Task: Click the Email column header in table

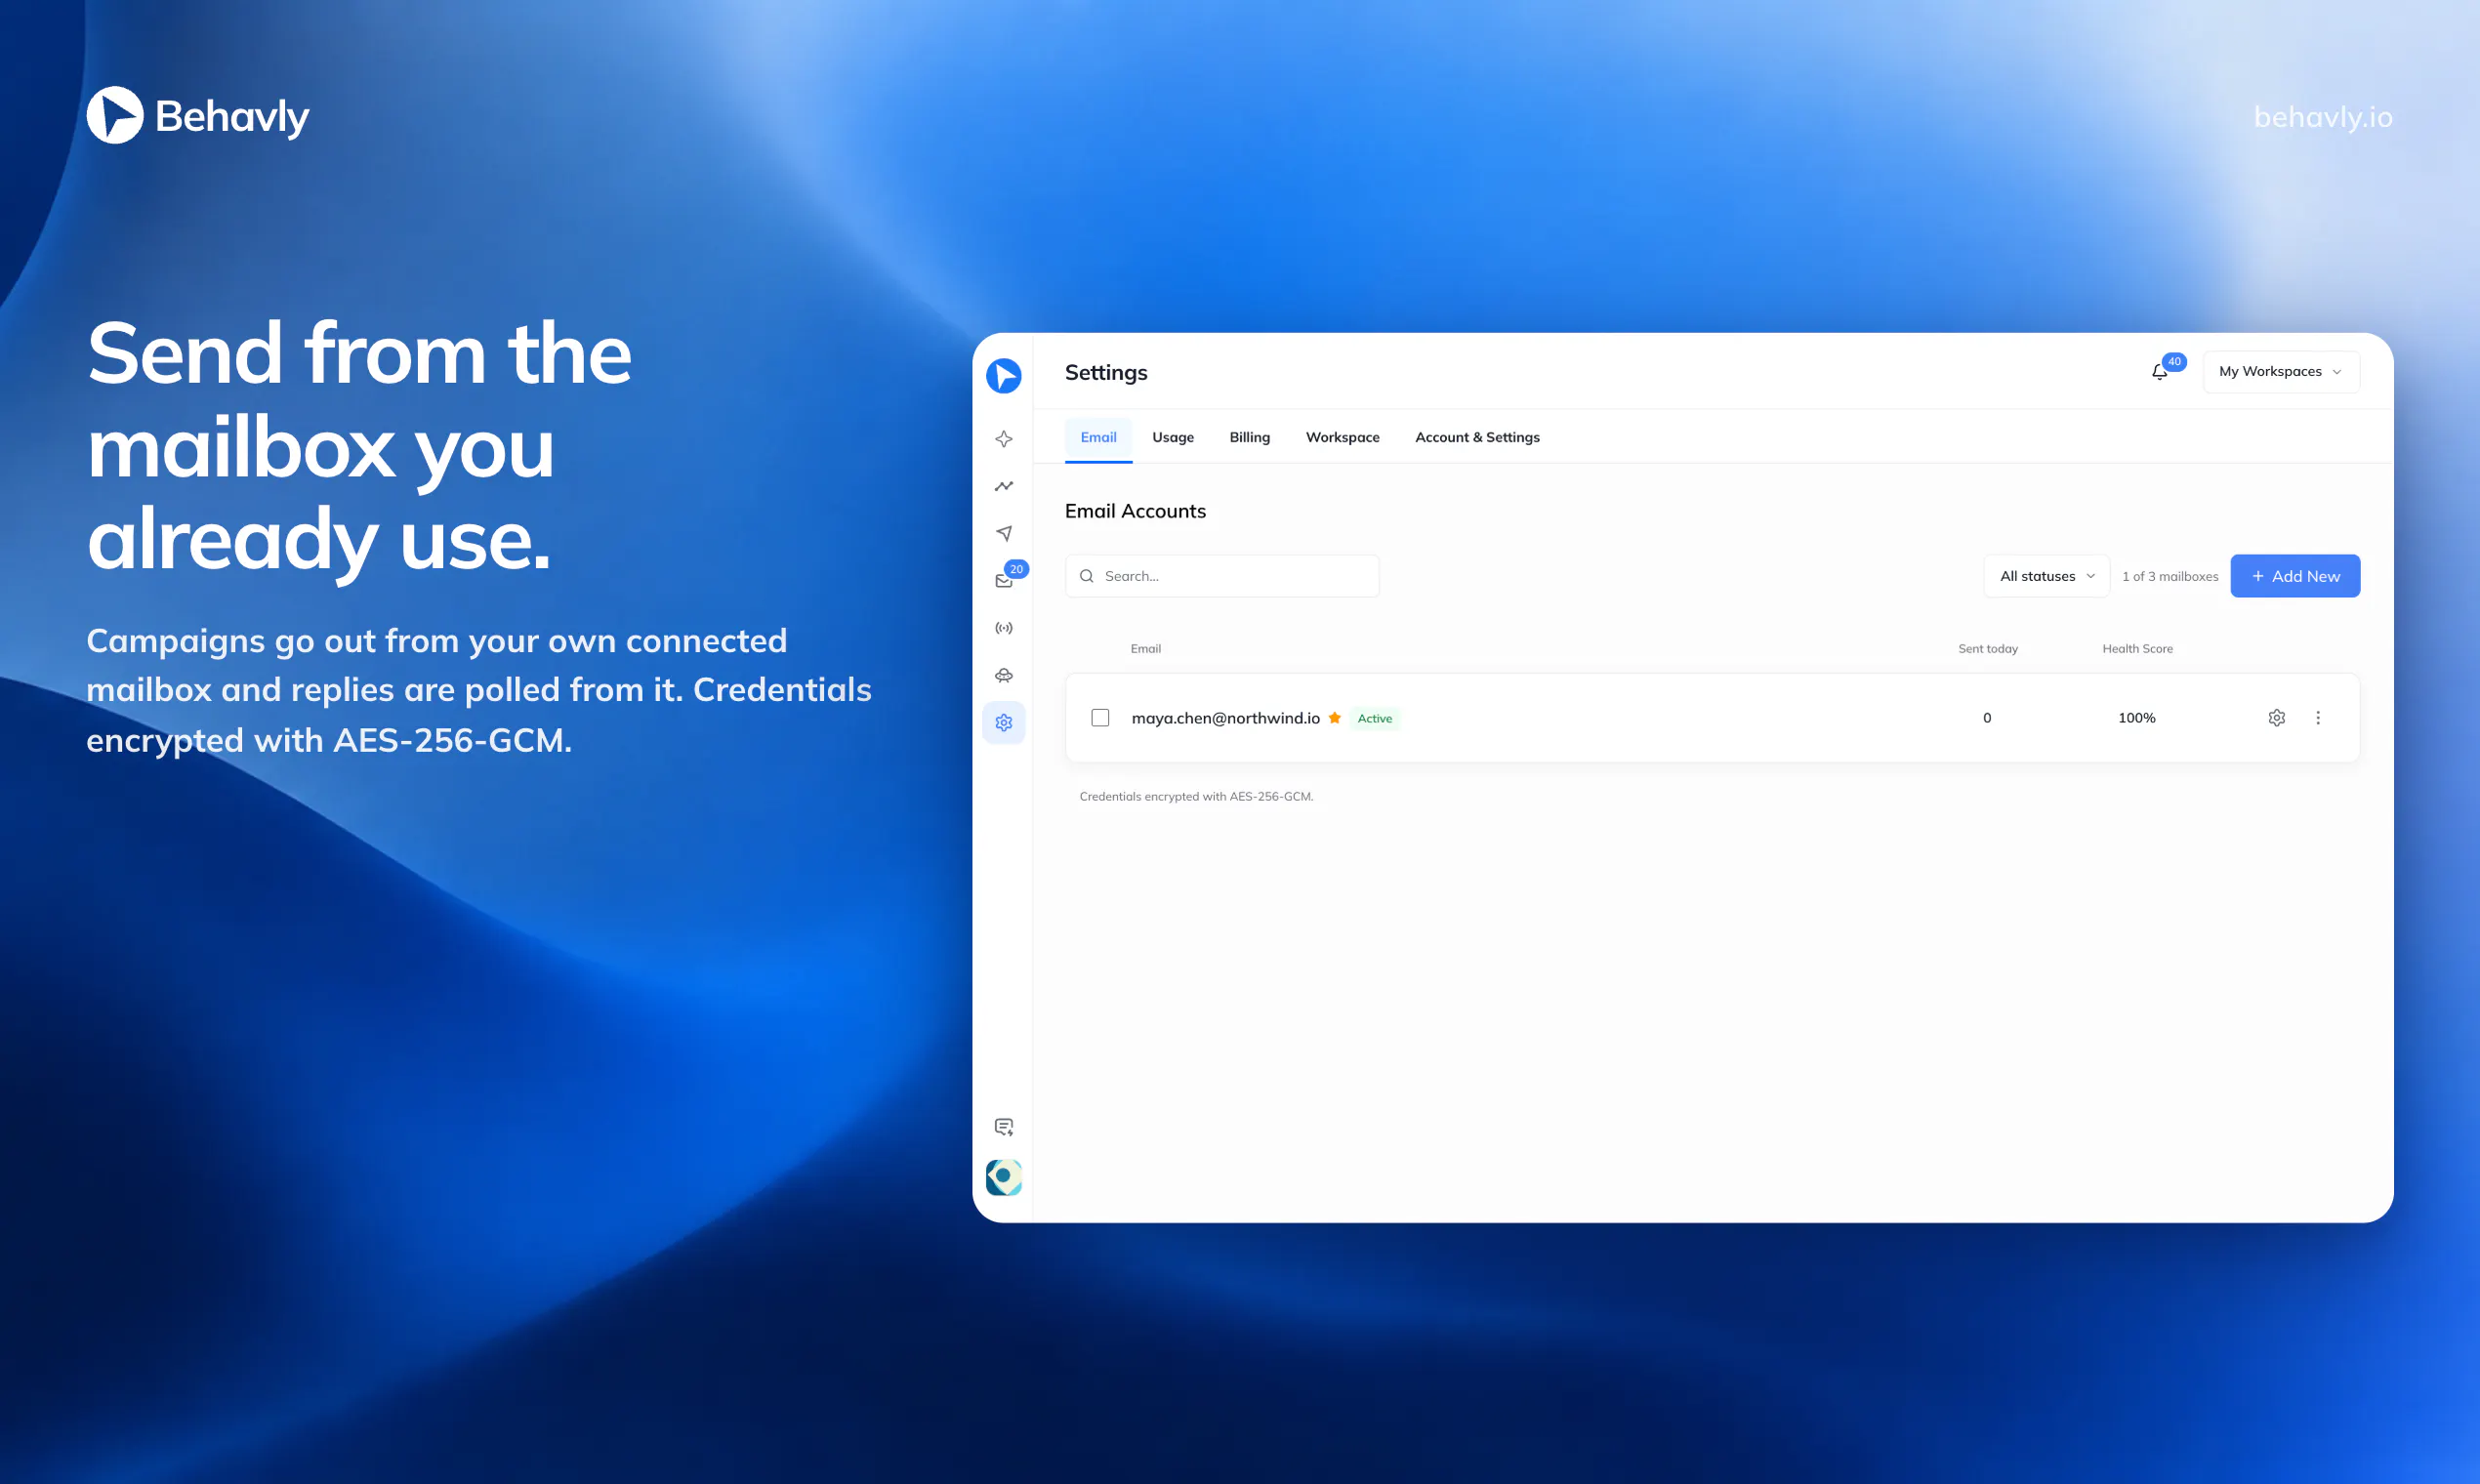Action: (1145, 649)
